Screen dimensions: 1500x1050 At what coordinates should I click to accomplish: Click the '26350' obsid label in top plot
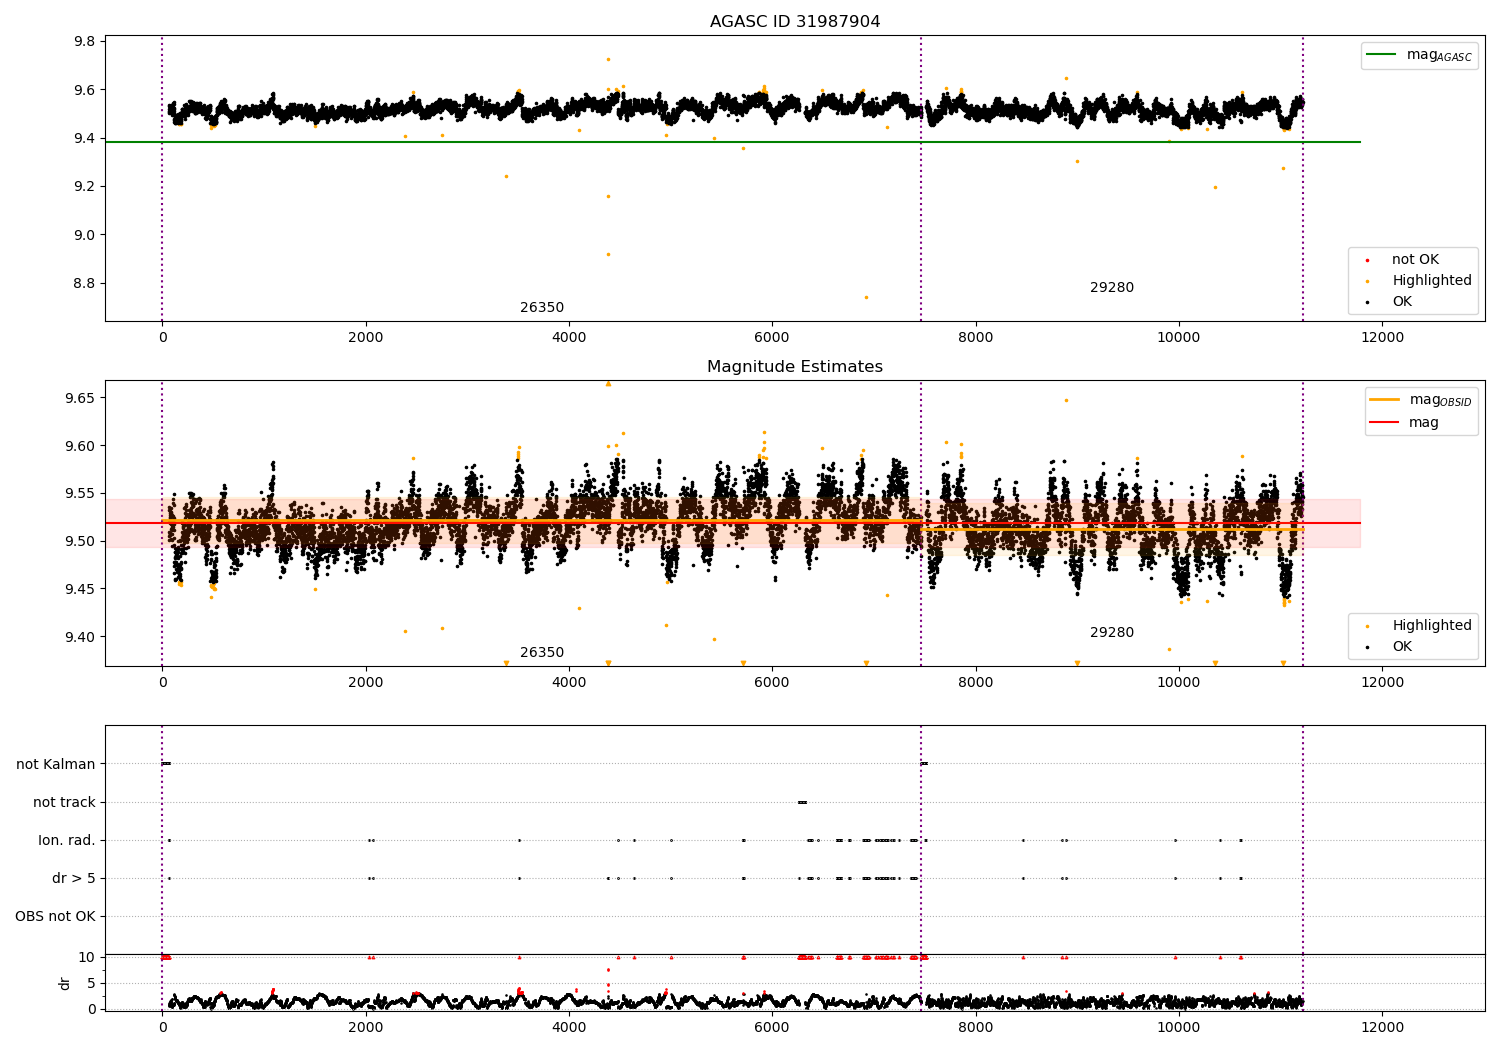point(542,308)
